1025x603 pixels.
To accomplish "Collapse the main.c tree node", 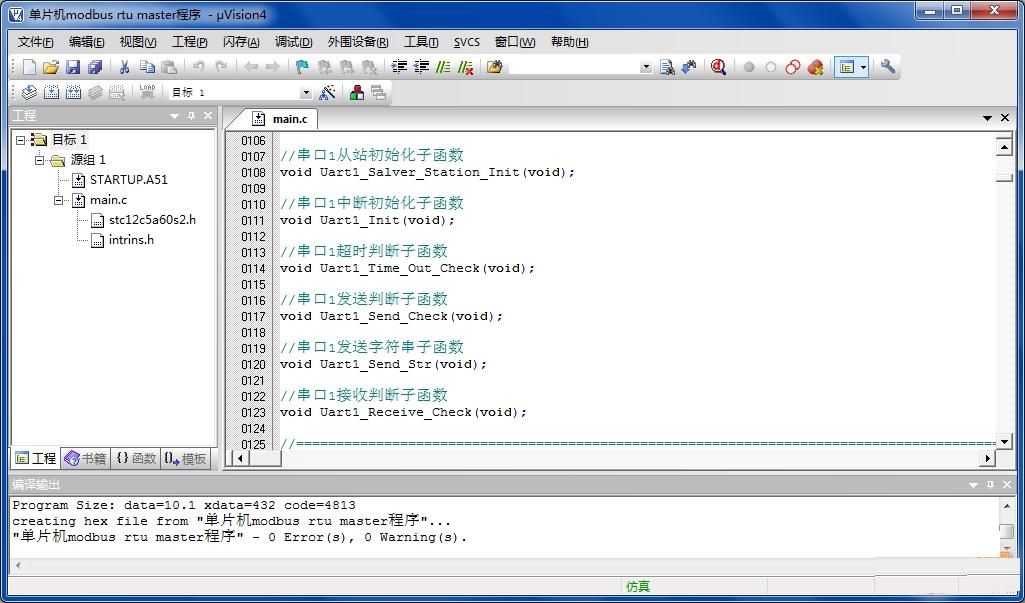I will coord(60,200).
